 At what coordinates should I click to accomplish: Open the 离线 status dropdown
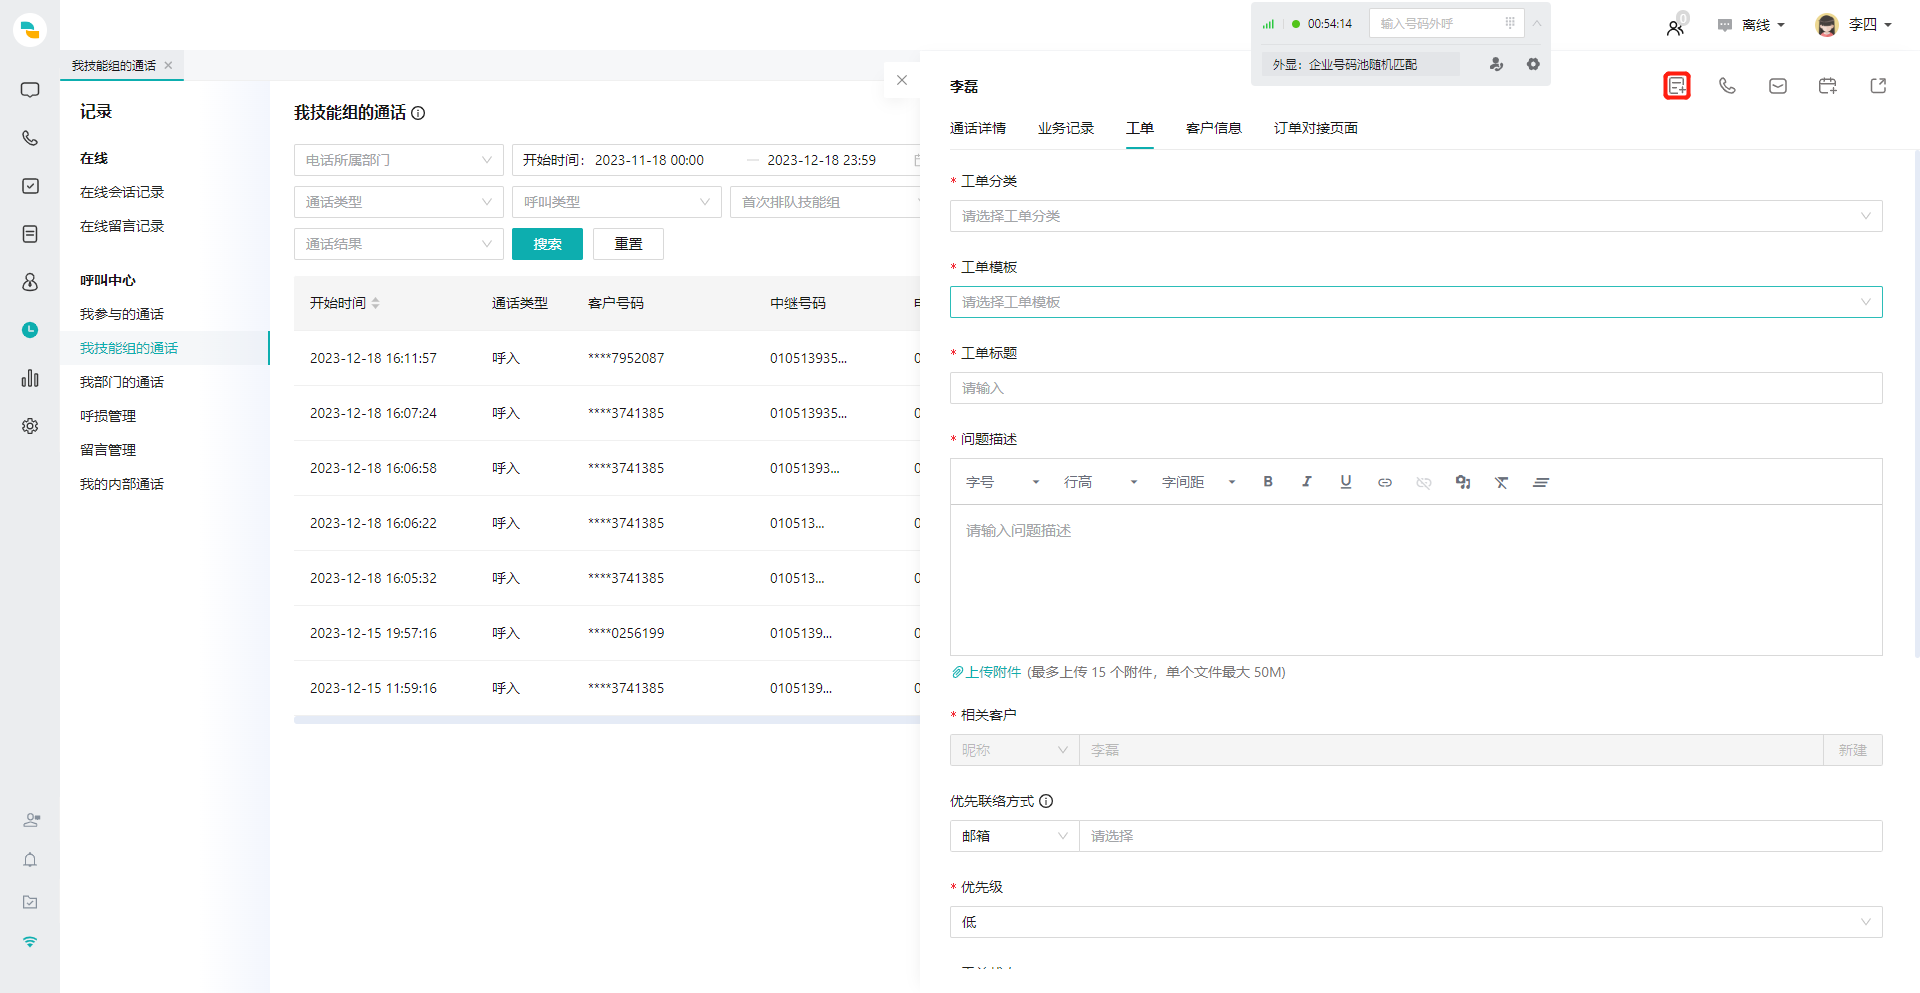coord(1752,25)
